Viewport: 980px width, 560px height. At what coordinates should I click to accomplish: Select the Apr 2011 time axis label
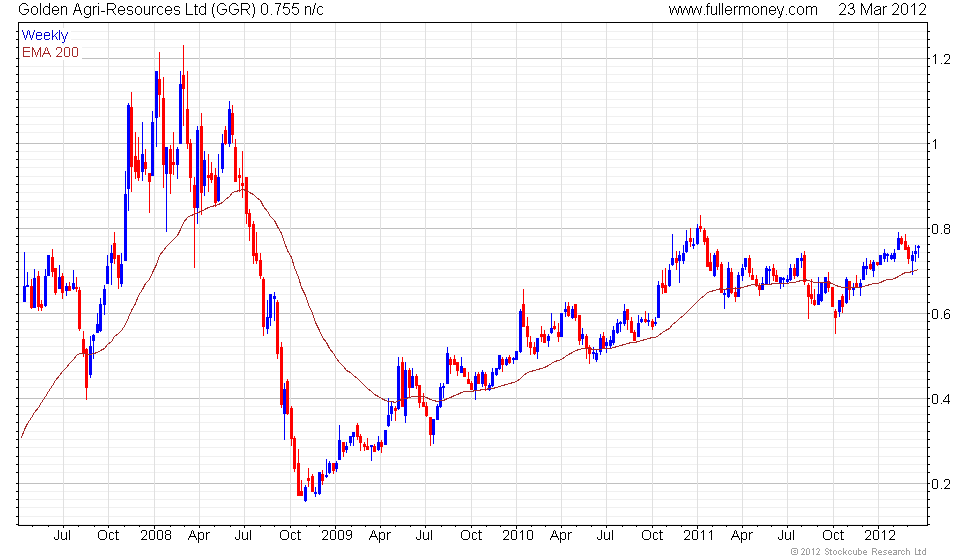742,536
